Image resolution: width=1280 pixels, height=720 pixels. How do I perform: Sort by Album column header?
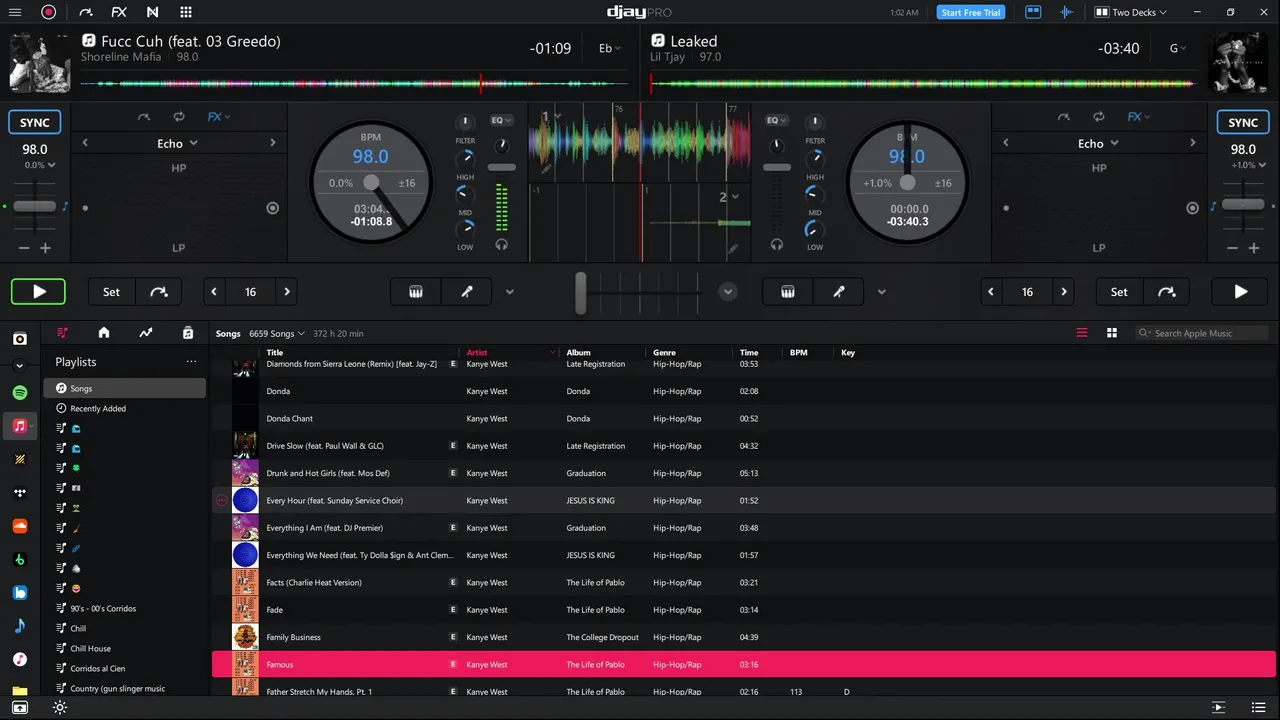[578, 352]
